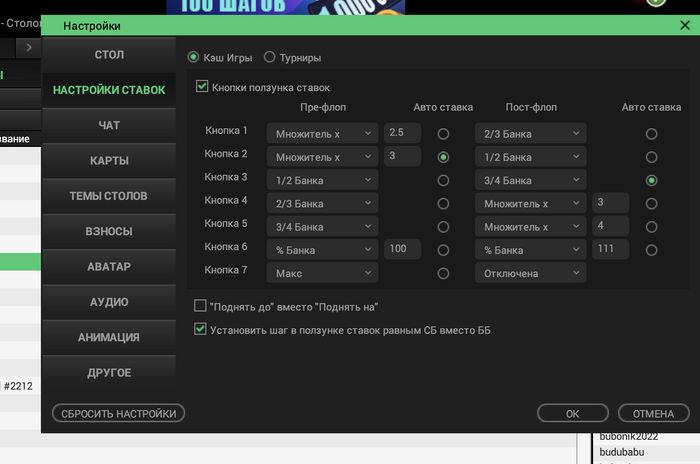Click the СБРОСИТЬ НАСТРОЙКИ button
Image resolution: width=700 pixels, height=464 pixels.
118,414
